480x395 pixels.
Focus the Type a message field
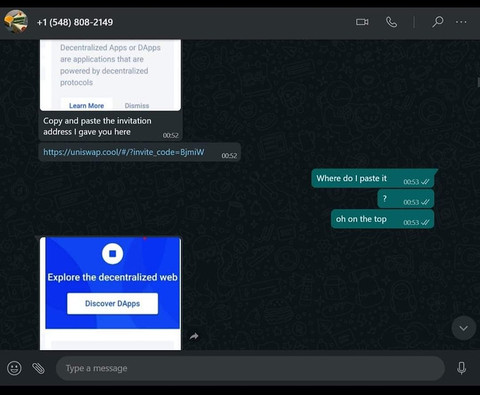250,368
